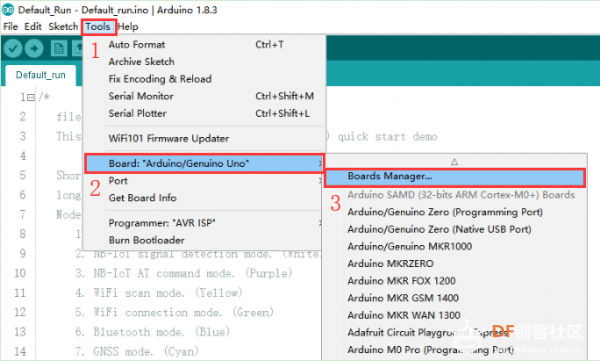Select Adafruit Circuit Playground Express board
This screenshot has height=361, width=600.
pos(455,333)
